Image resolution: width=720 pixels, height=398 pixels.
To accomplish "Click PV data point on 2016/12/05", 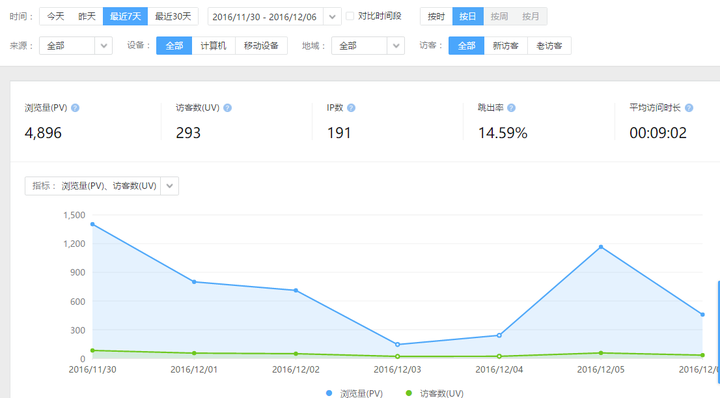I will tap(601, 247).
